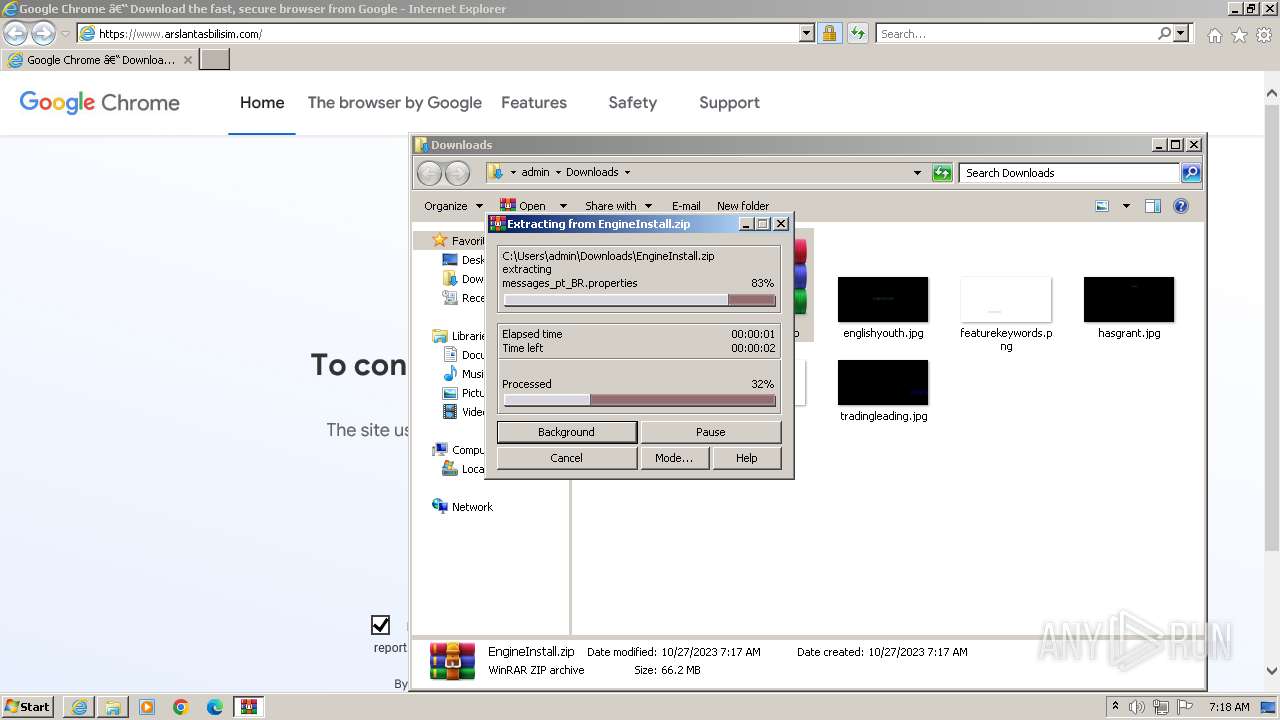The height and width of the screenshot is (720, 1280).
Task: Click the Search Downloads field
Action: (x=1069, y=173)
